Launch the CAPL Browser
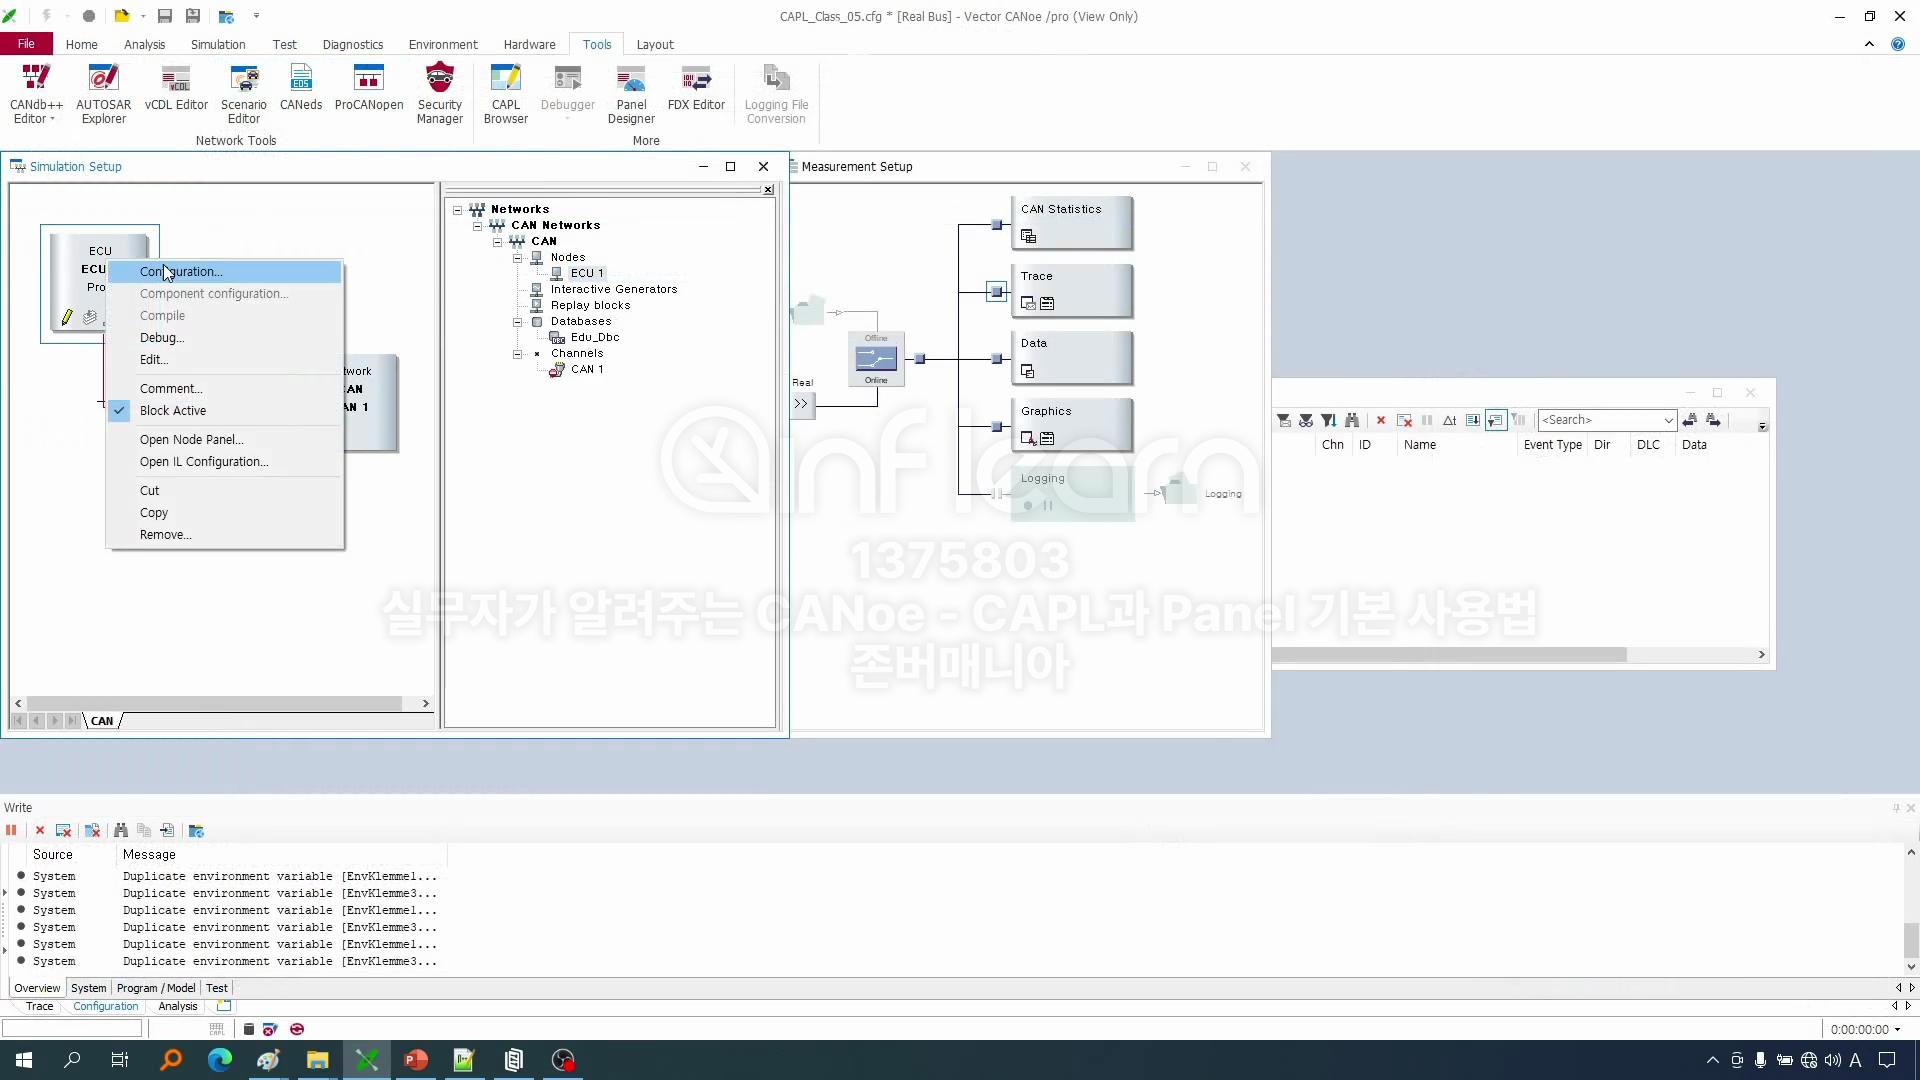1920x1080 pixels. [506, 94]
